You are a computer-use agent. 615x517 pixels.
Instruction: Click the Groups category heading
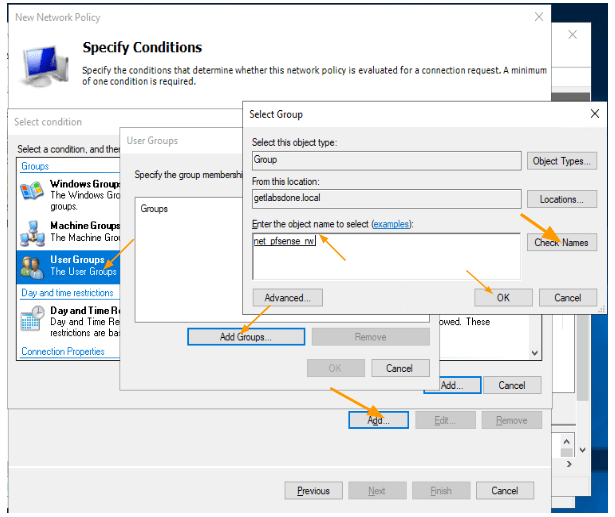[35, 166]
